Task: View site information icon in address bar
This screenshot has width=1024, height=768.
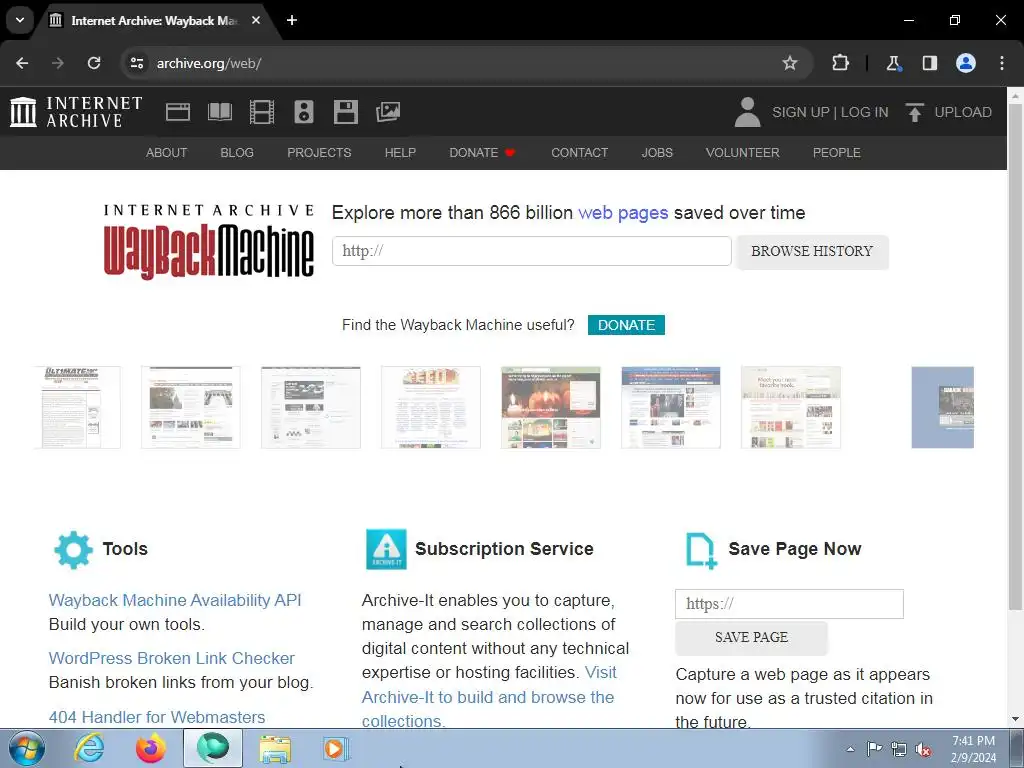Action: (136, 63)
